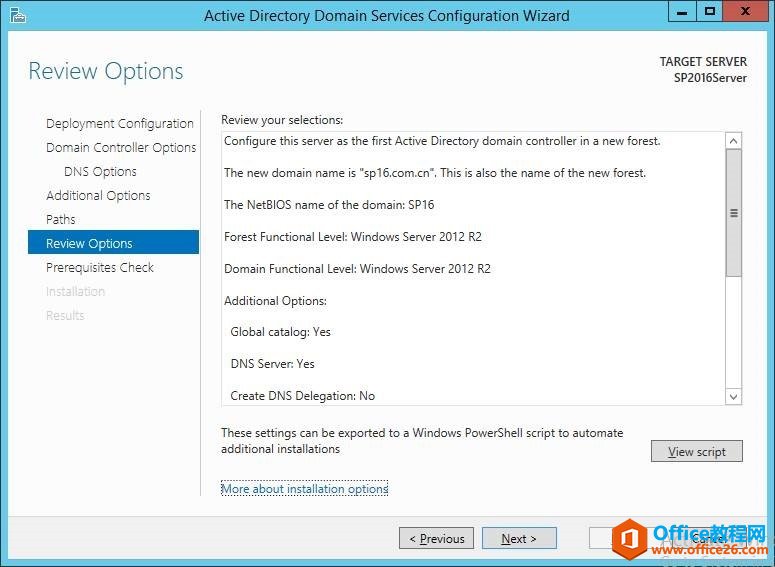Image resolution: width=775 pixels, height=567 pixels.
Task: Proceed with the Next button
Action: 519,539
